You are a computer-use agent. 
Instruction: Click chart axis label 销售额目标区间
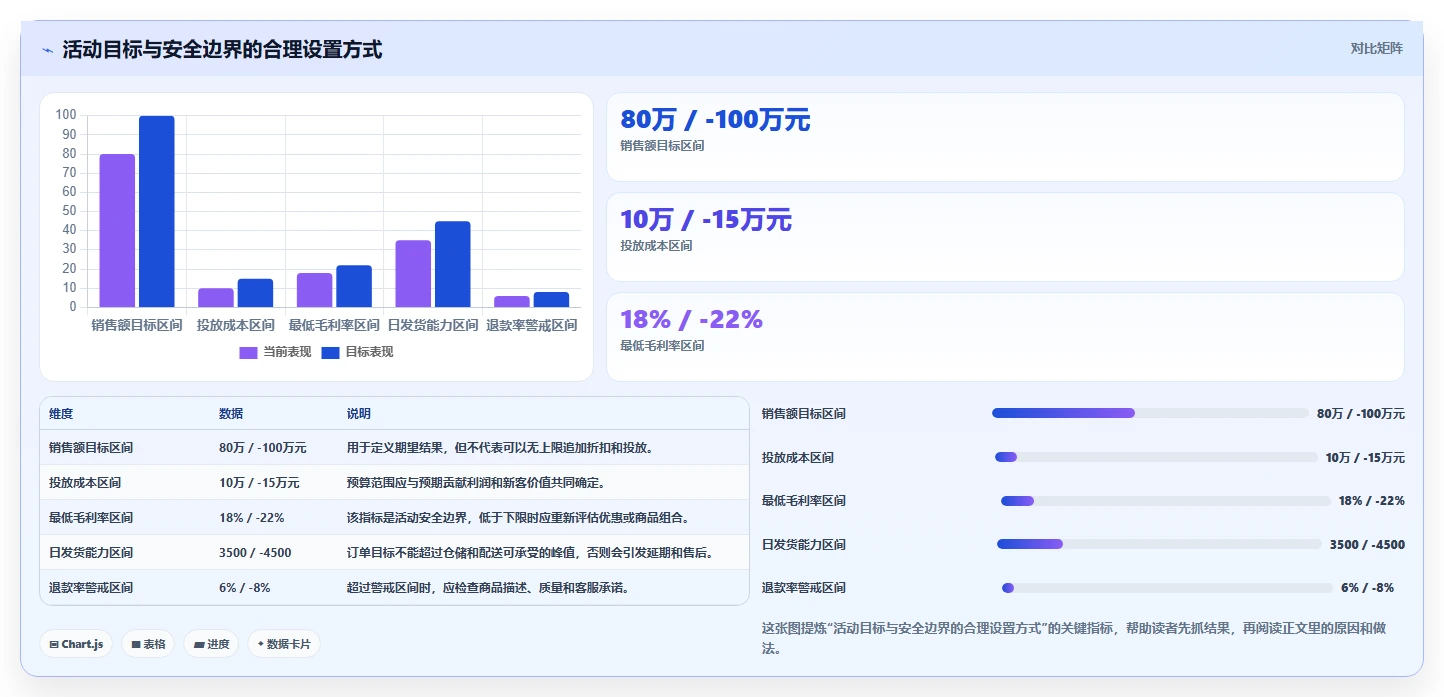pos(137,325)
